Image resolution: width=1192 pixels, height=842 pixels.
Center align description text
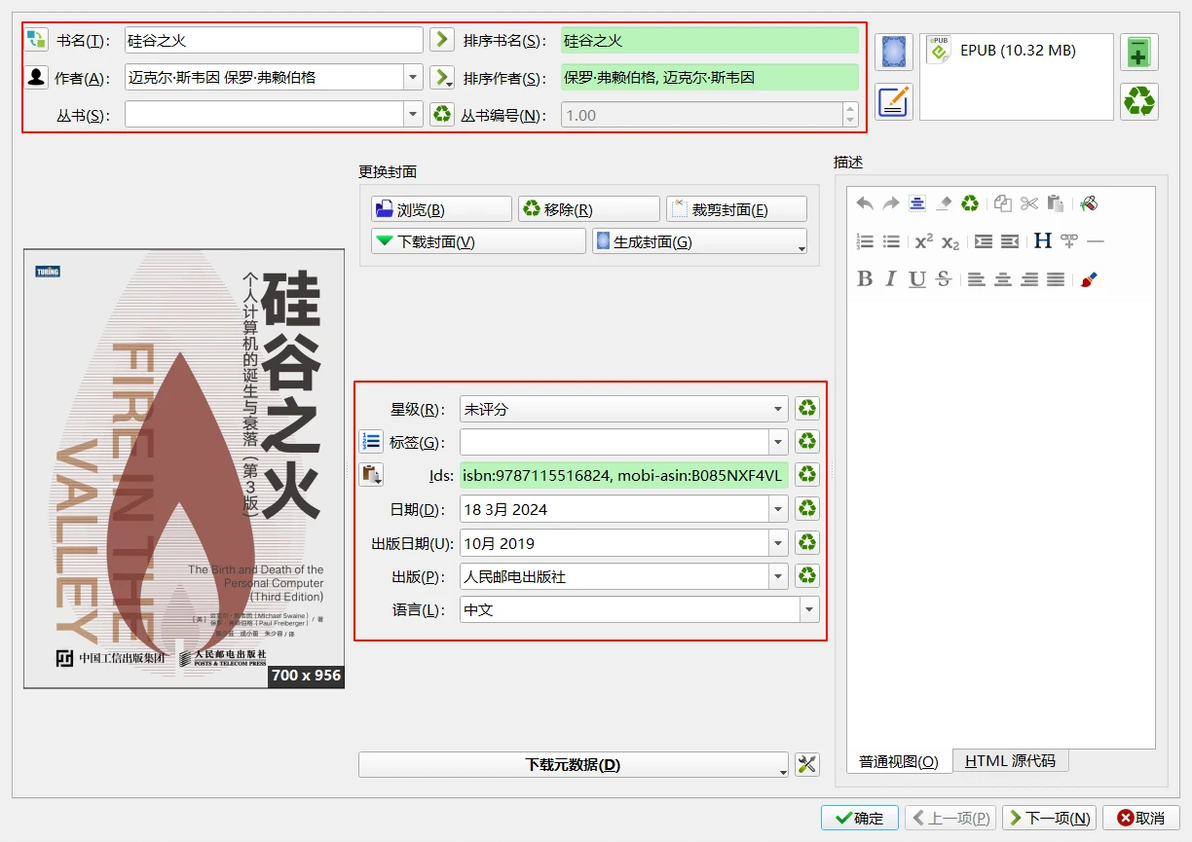[x=1003, y=280]
